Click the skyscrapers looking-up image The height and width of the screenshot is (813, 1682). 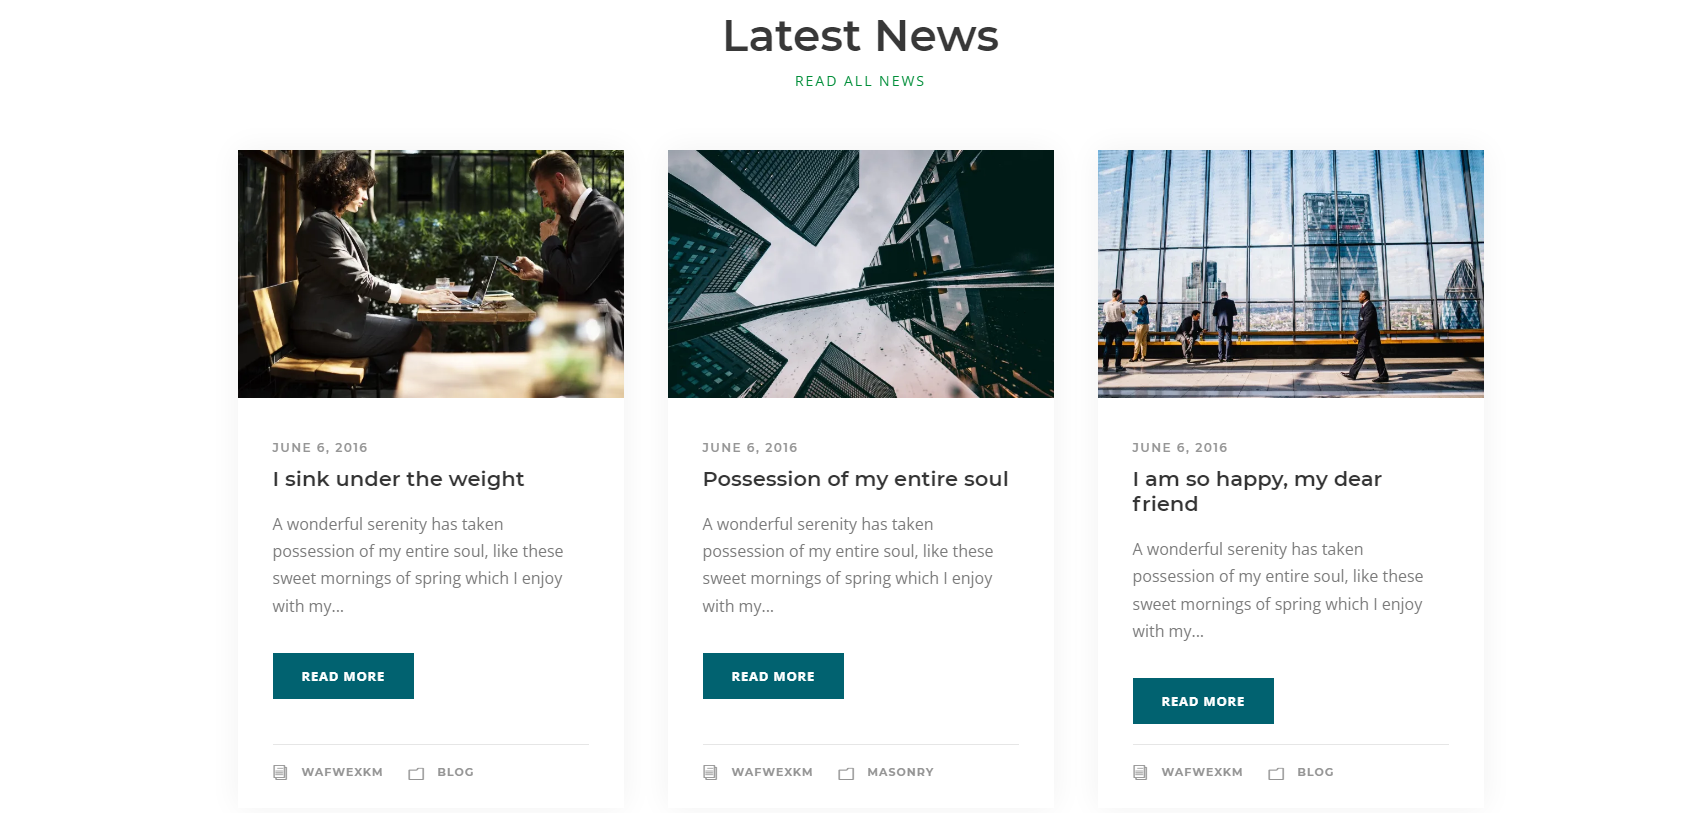pos(861,274)
